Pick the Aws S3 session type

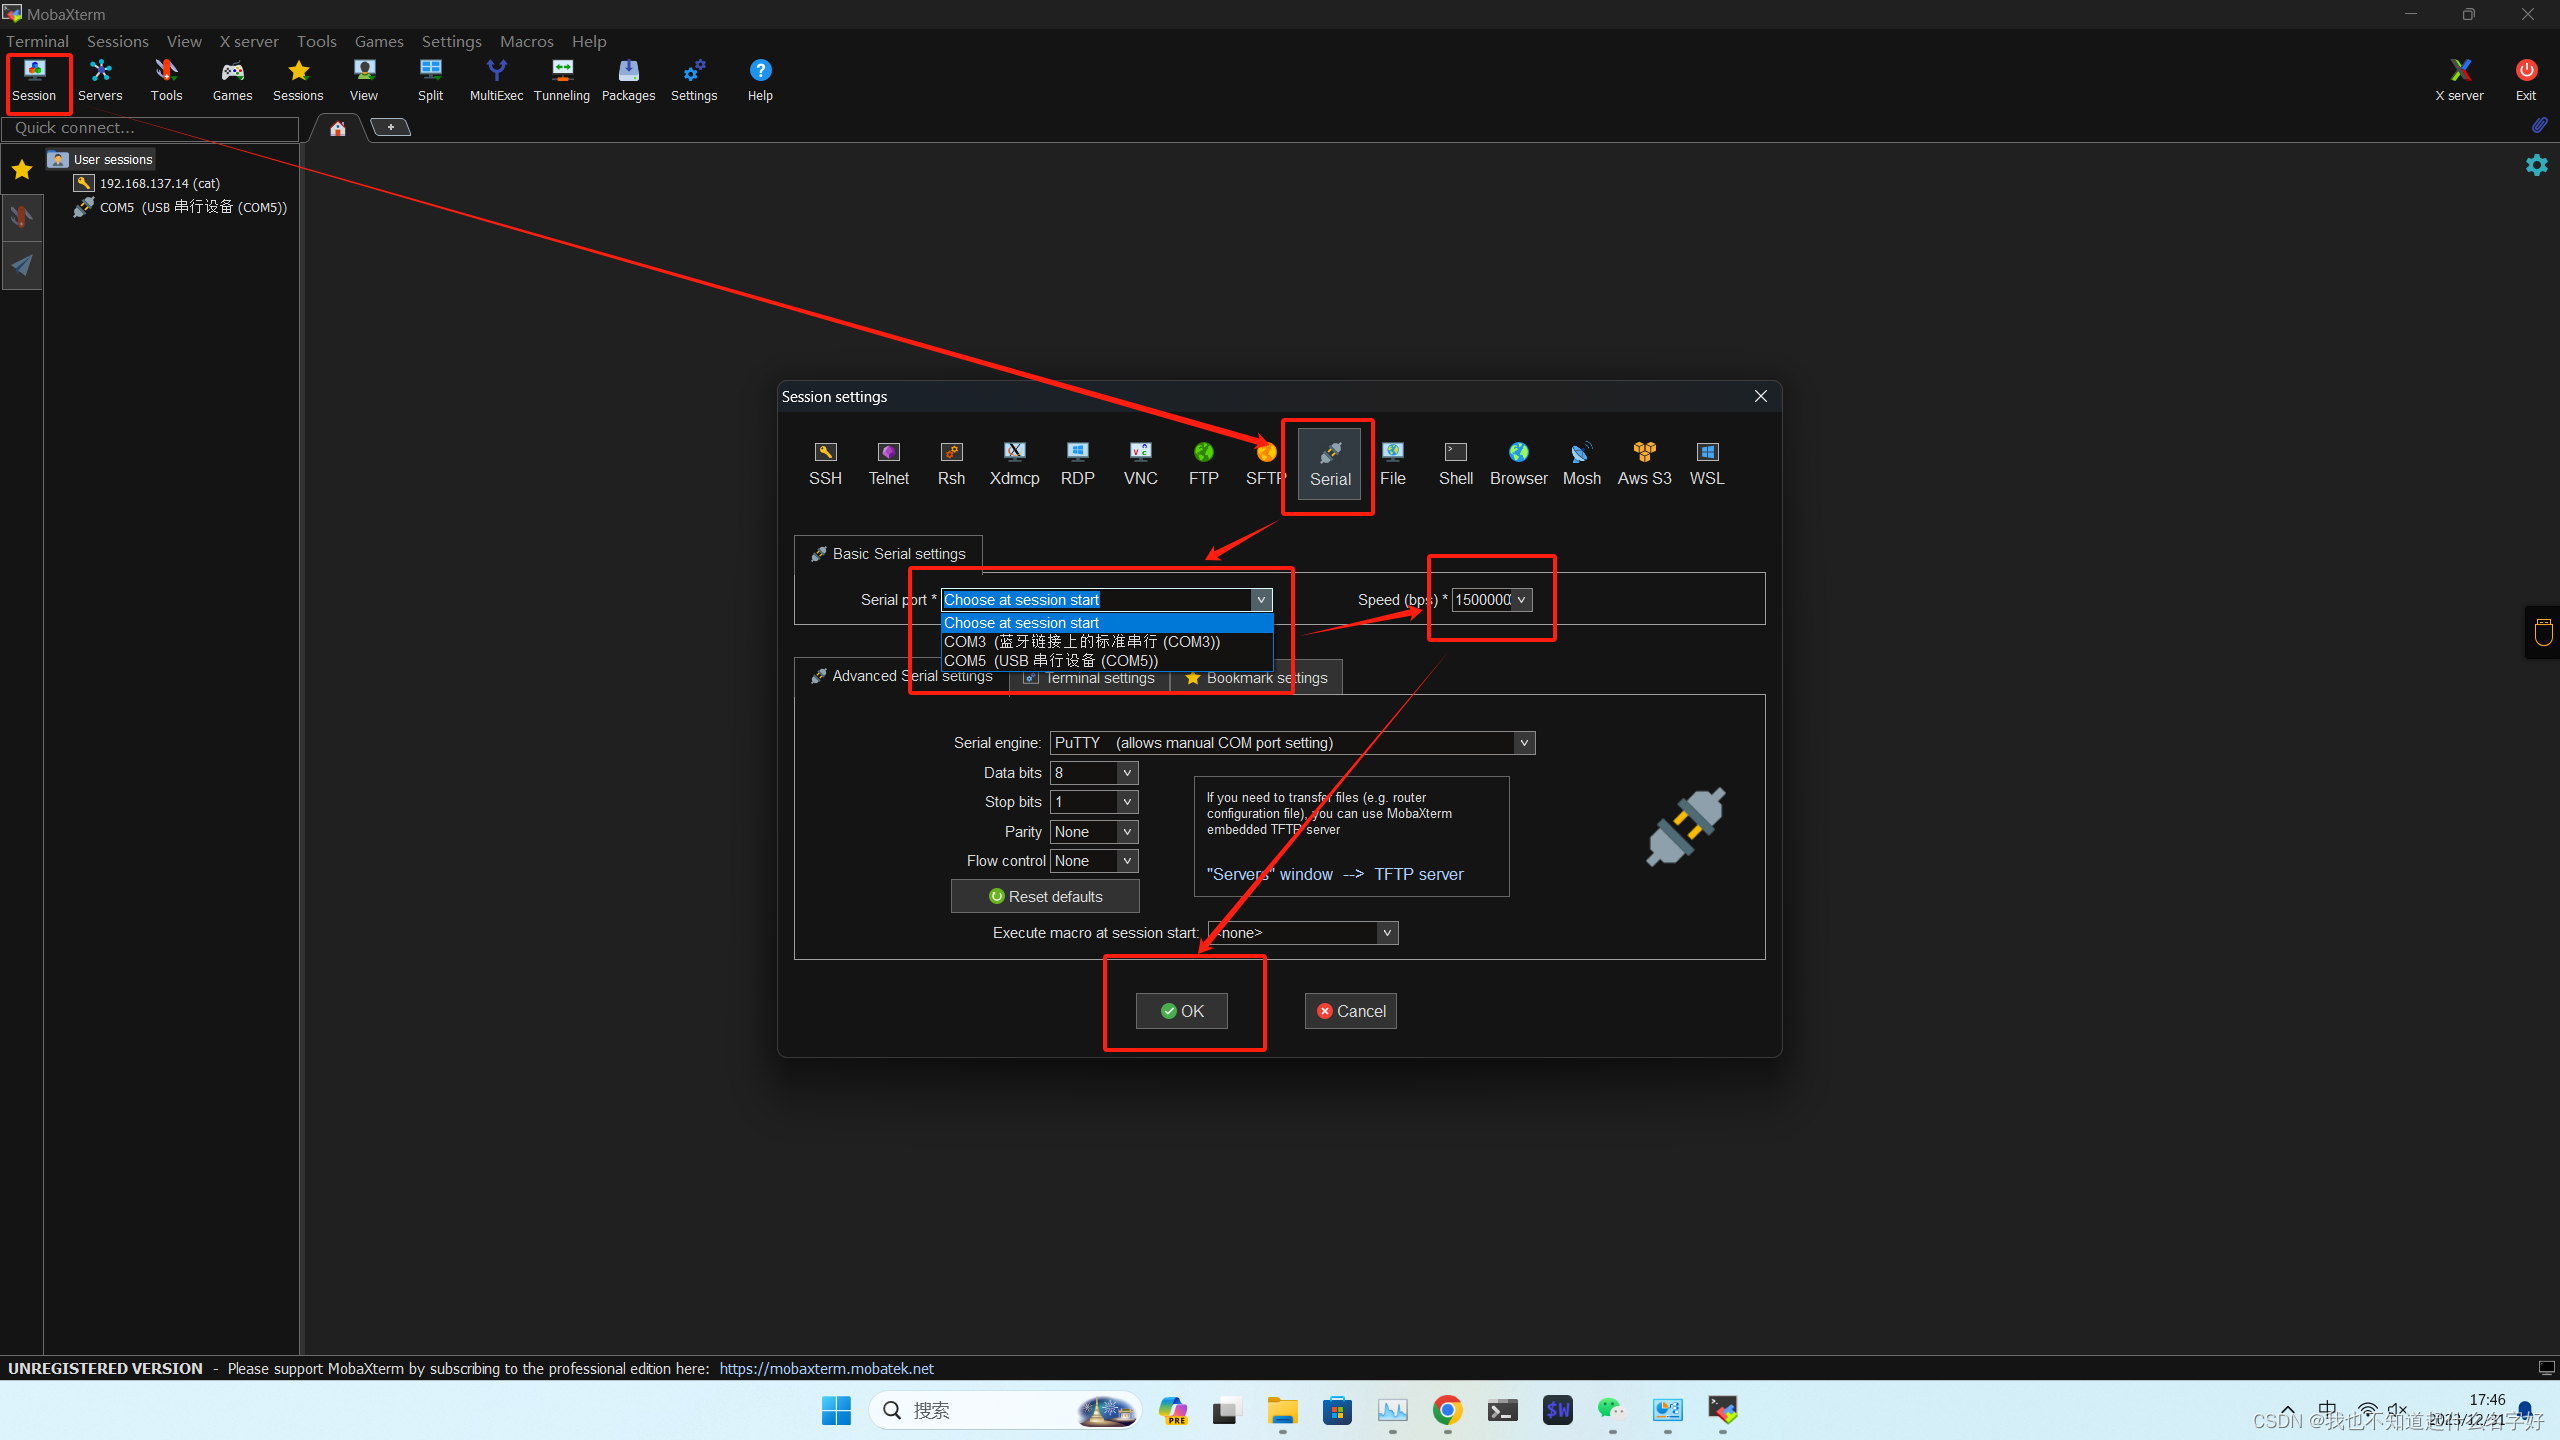coord(1644,463)
